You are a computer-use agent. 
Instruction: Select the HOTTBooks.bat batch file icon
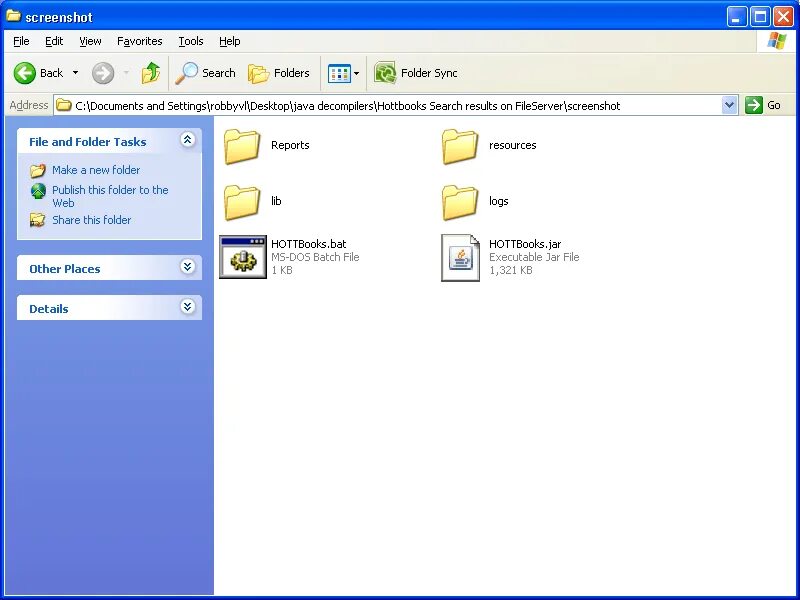[x=243, y=257]
